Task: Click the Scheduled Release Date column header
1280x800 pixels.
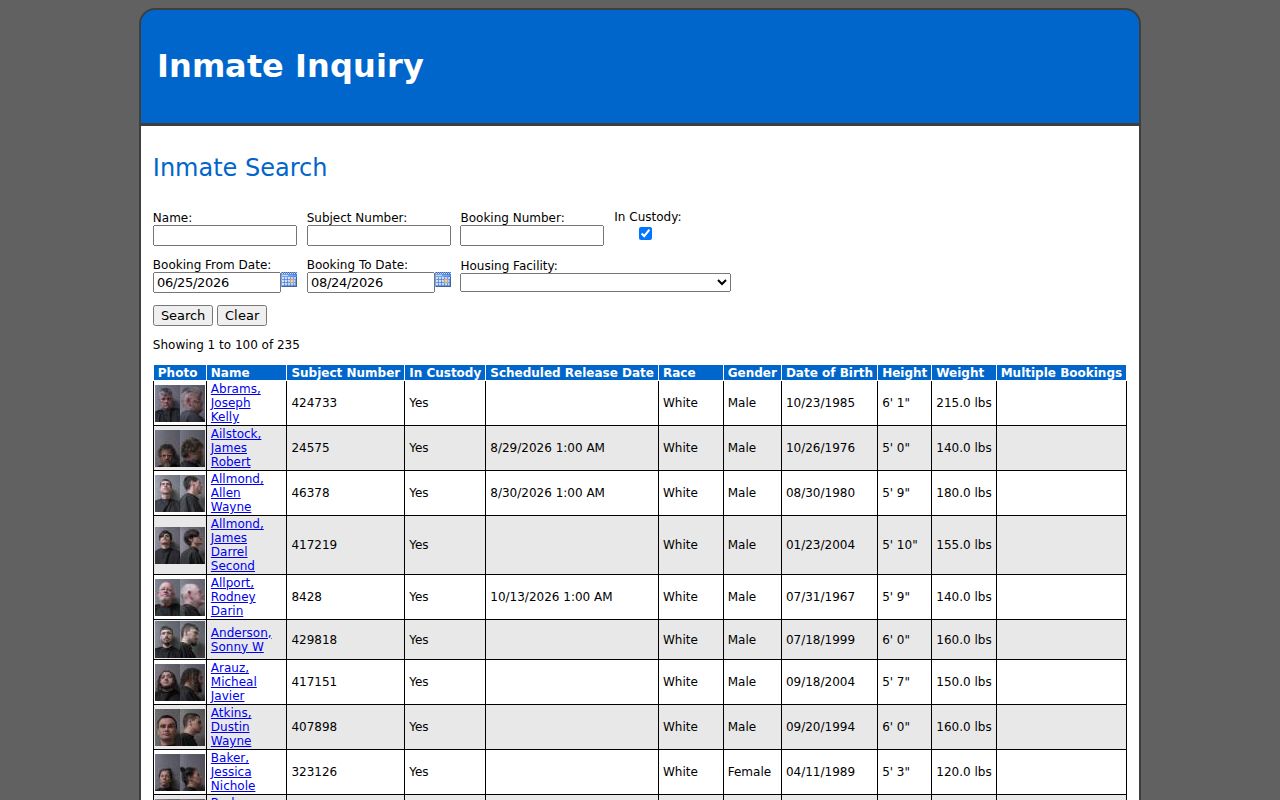Action: [x=572, y=373]
